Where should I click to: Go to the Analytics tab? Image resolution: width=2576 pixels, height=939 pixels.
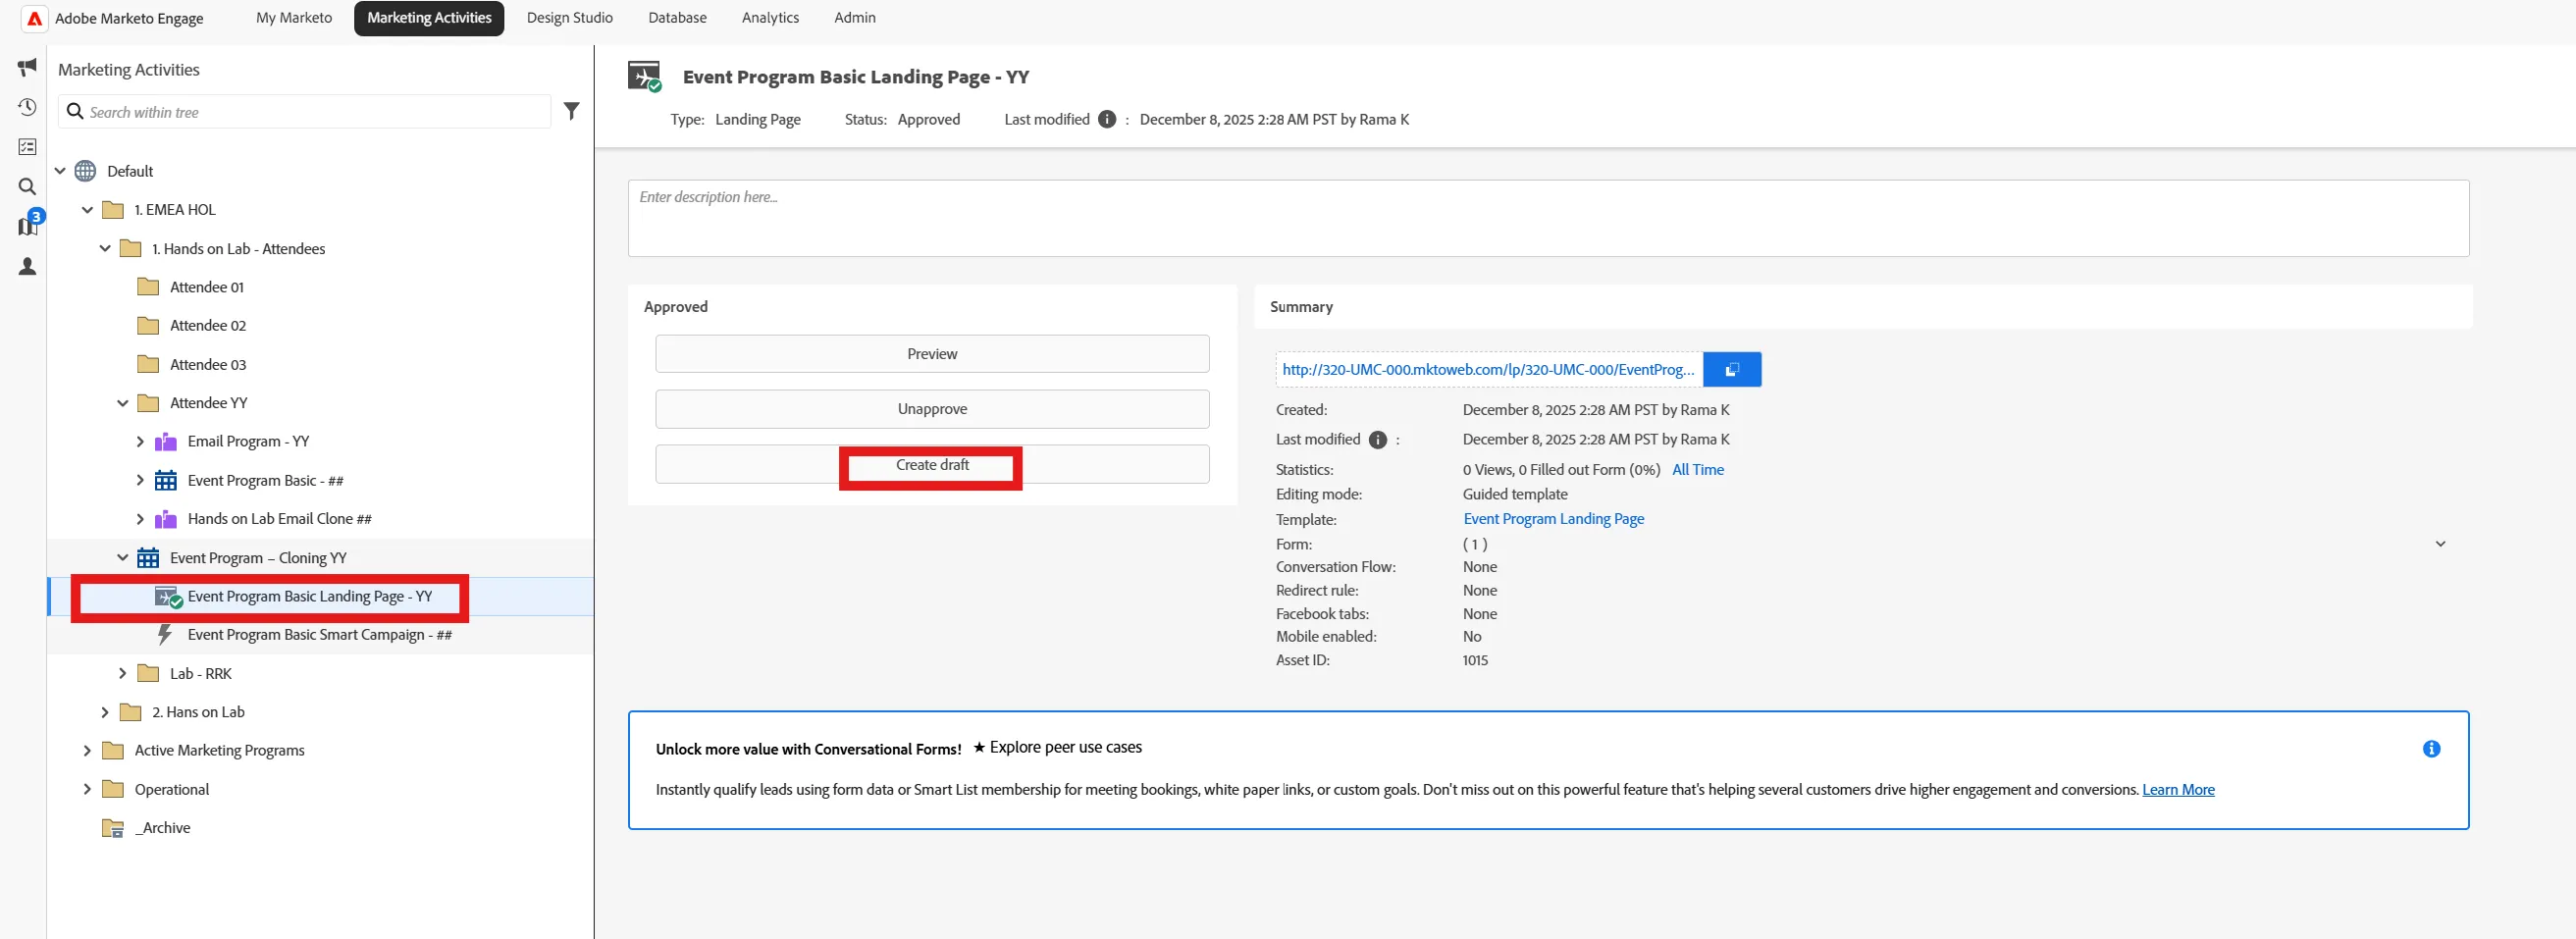[x=770, y=18]
